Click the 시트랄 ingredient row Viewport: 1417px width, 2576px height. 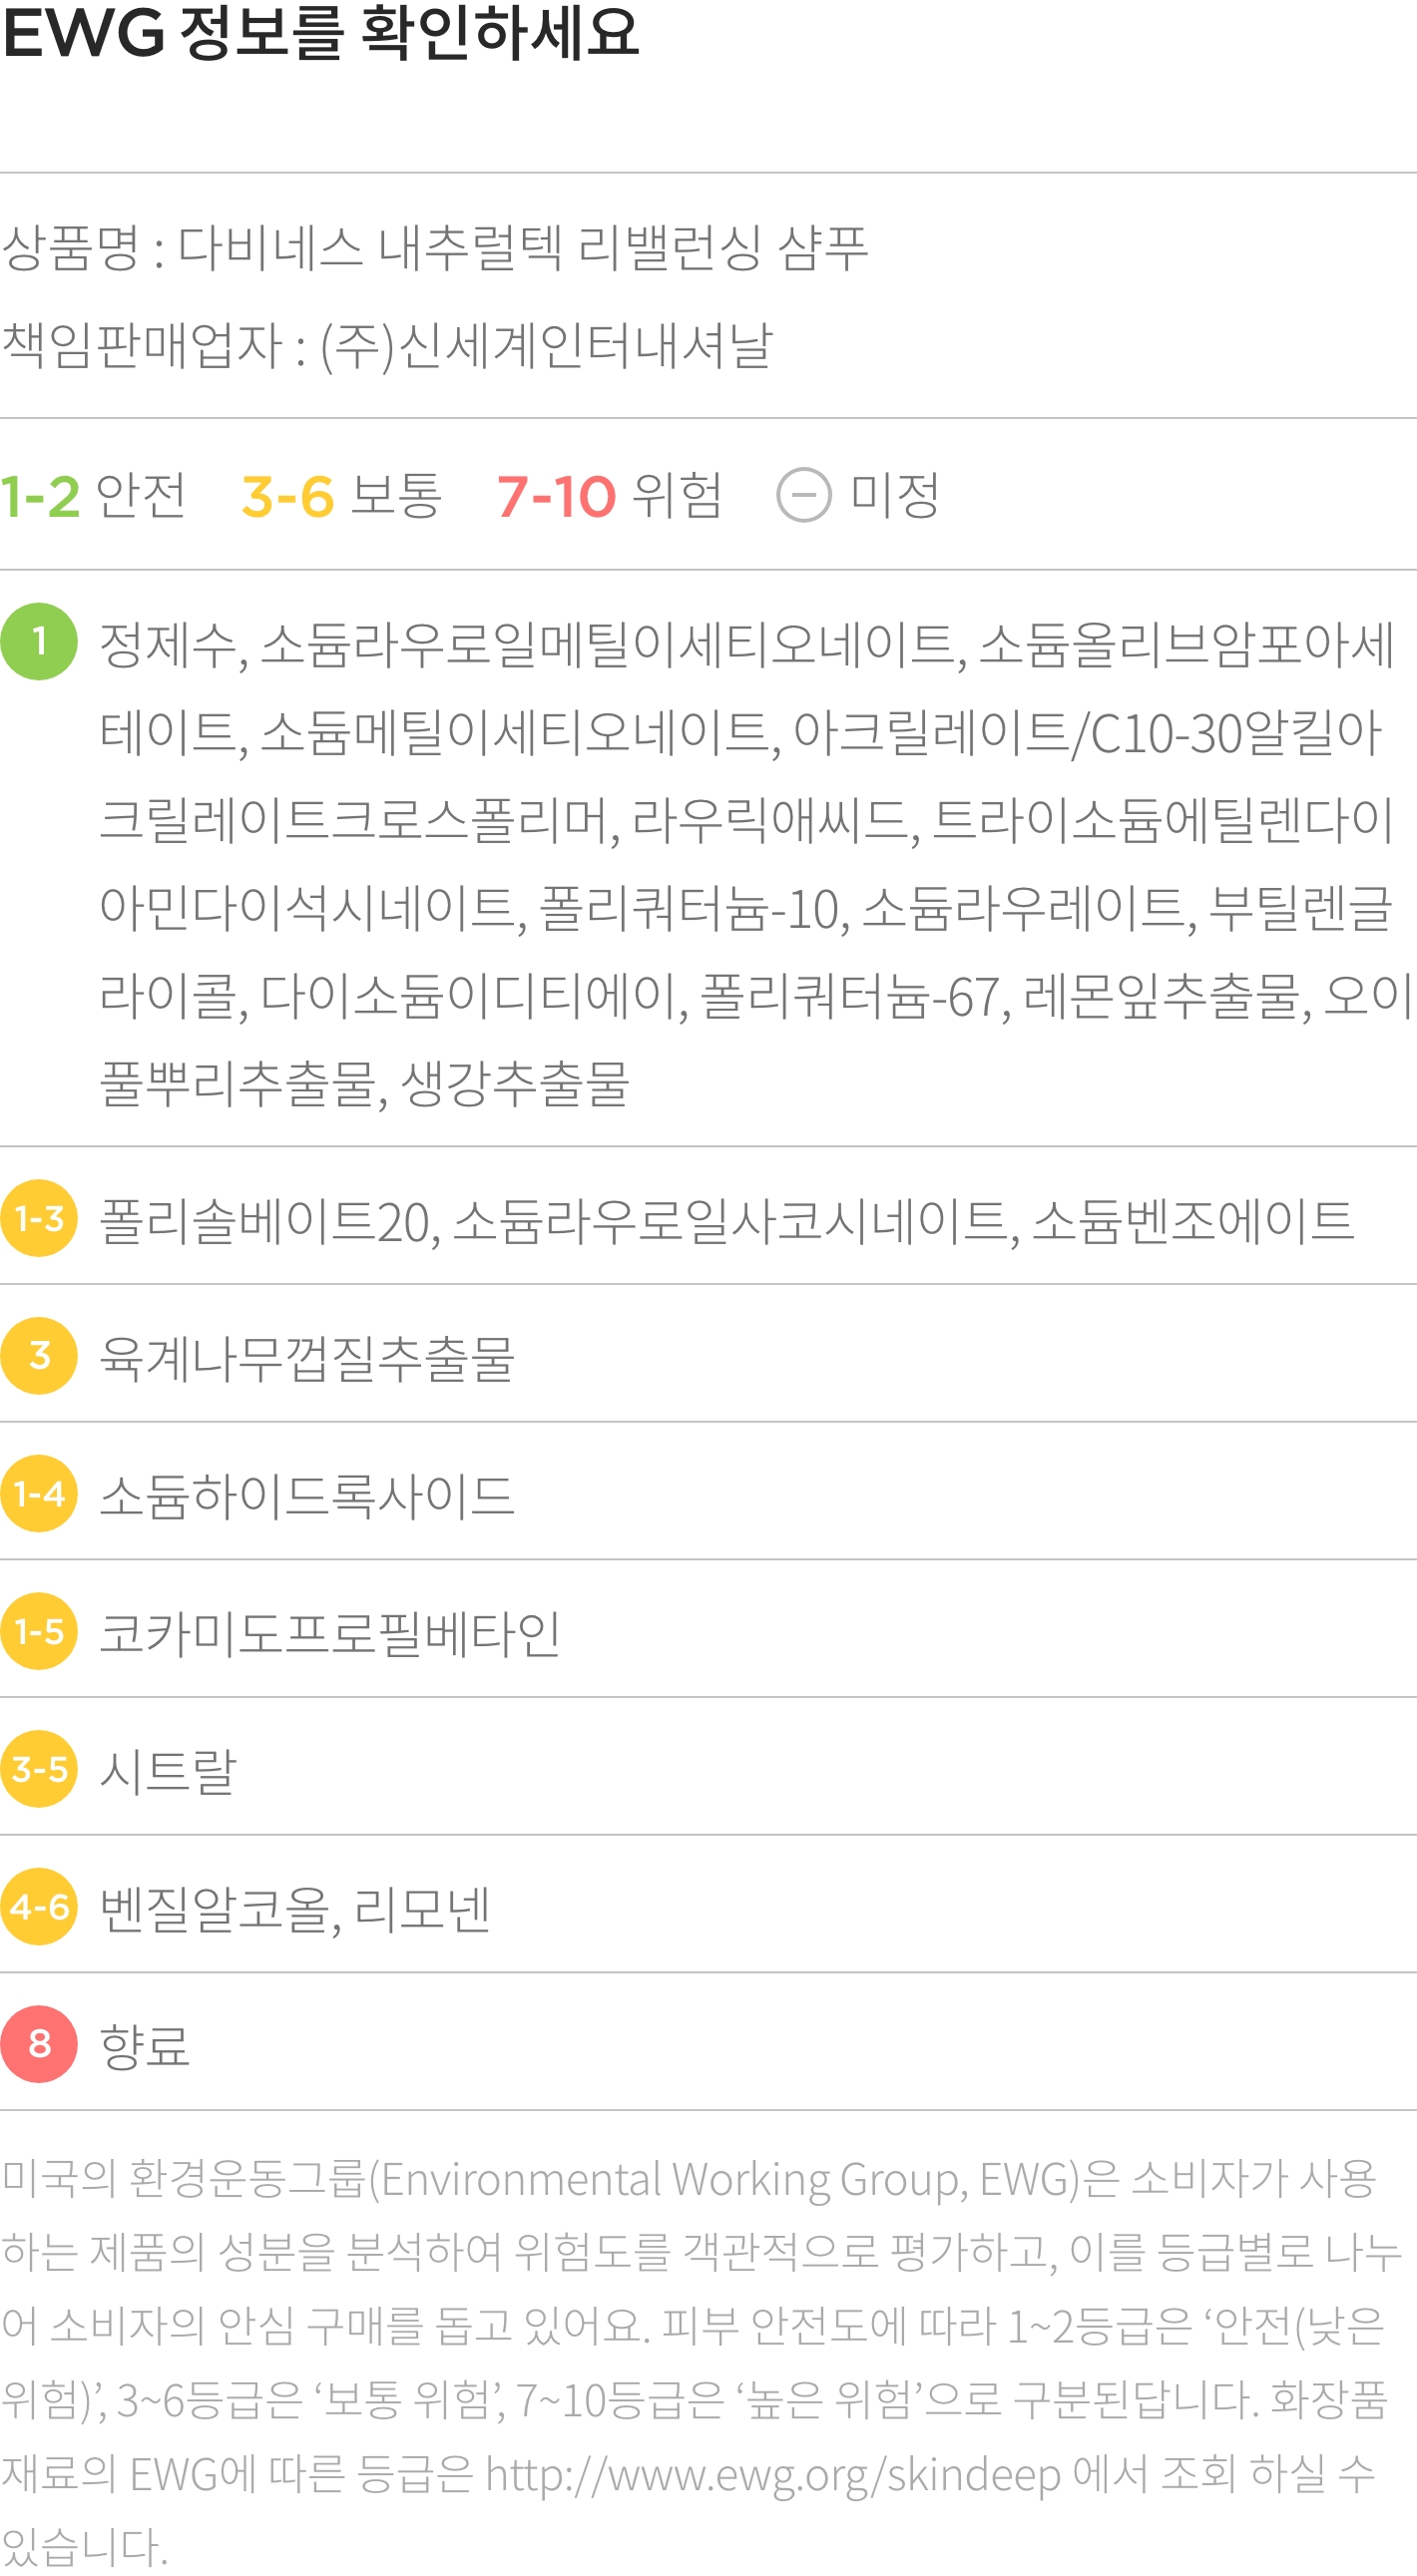(x=708, y=1770)
